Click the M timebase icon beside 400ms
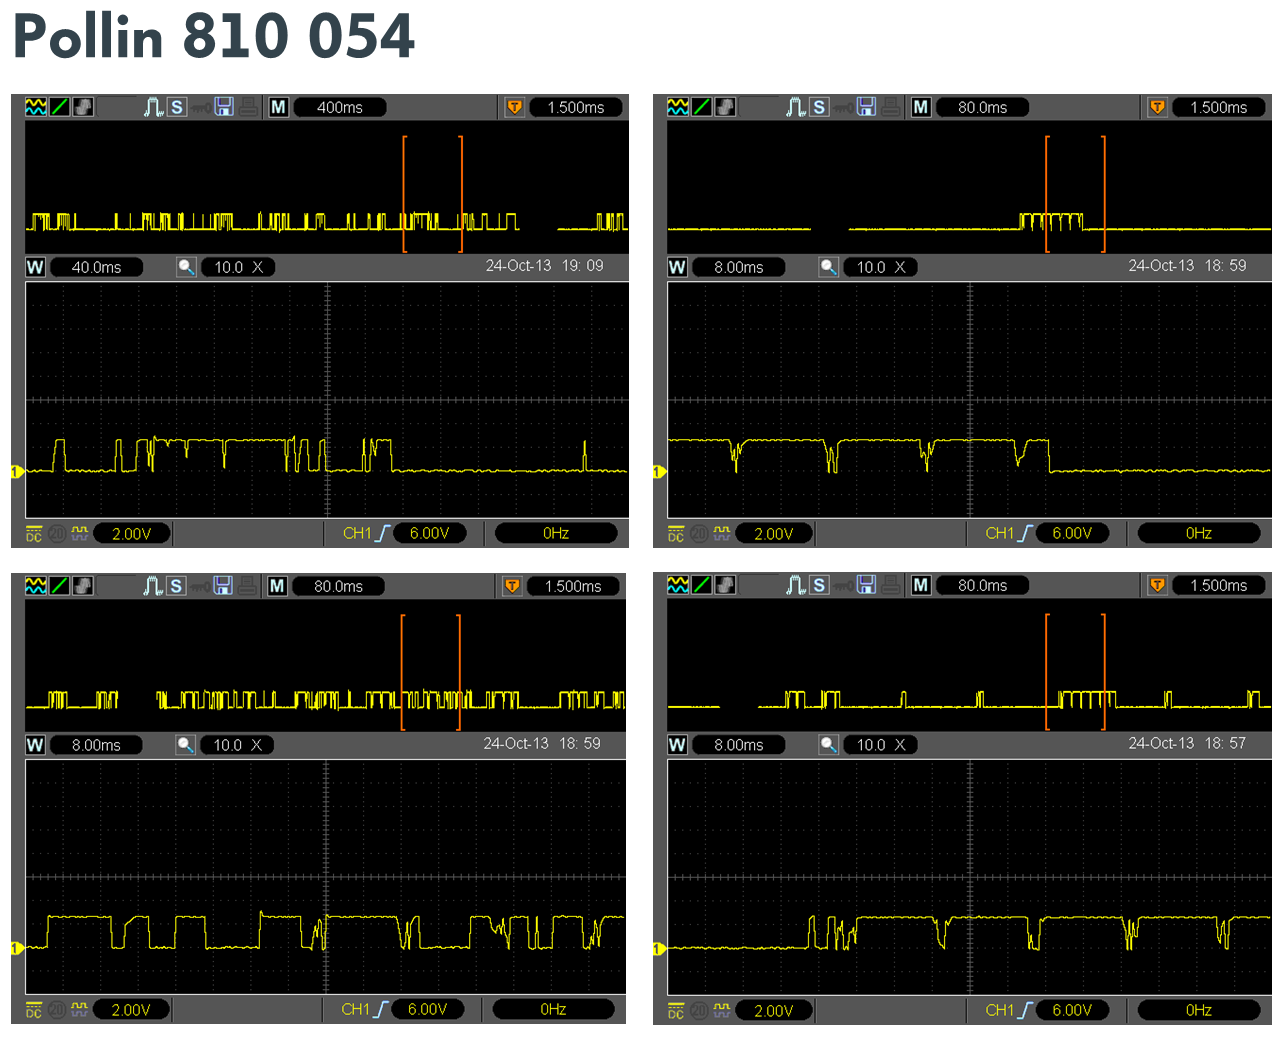This screenshot has width=1284, height=1038. (x=278, y=107)
